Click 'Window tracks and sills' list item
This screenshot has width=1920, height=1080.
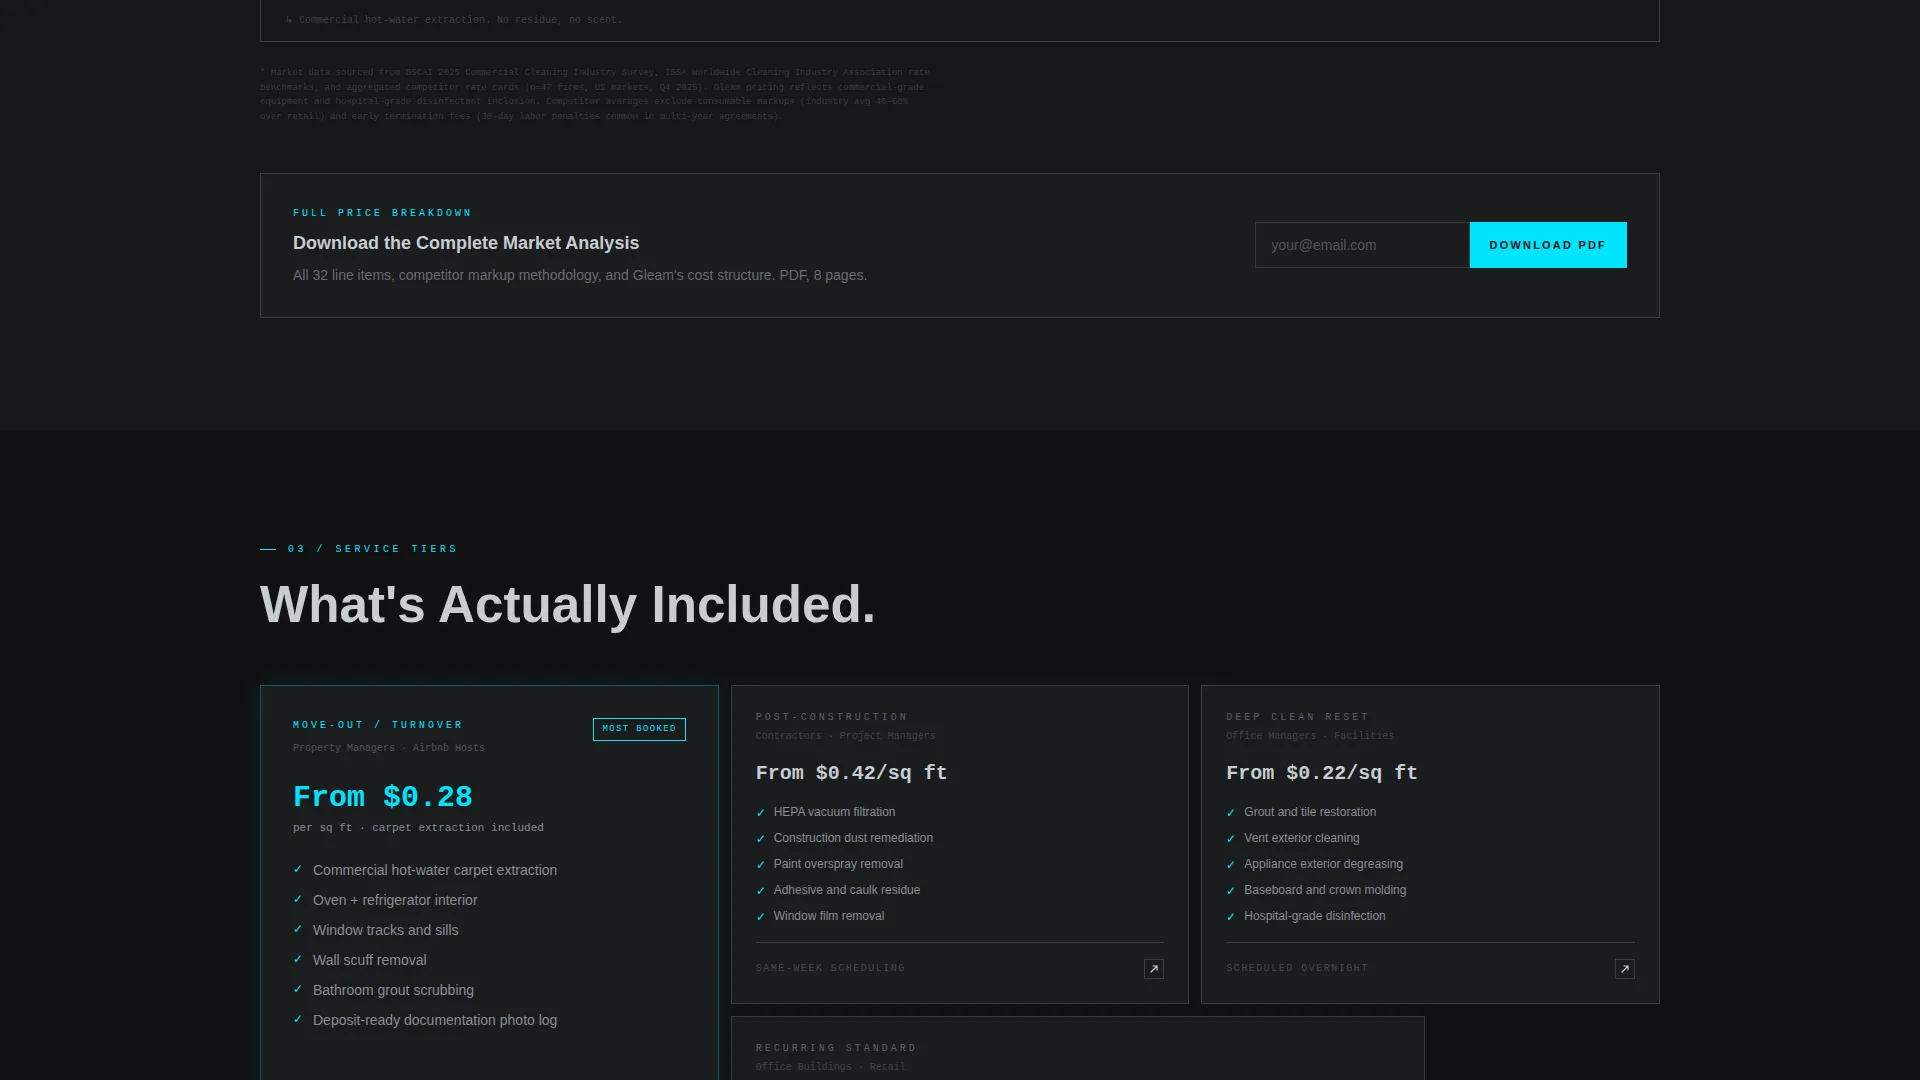point(386,930)
